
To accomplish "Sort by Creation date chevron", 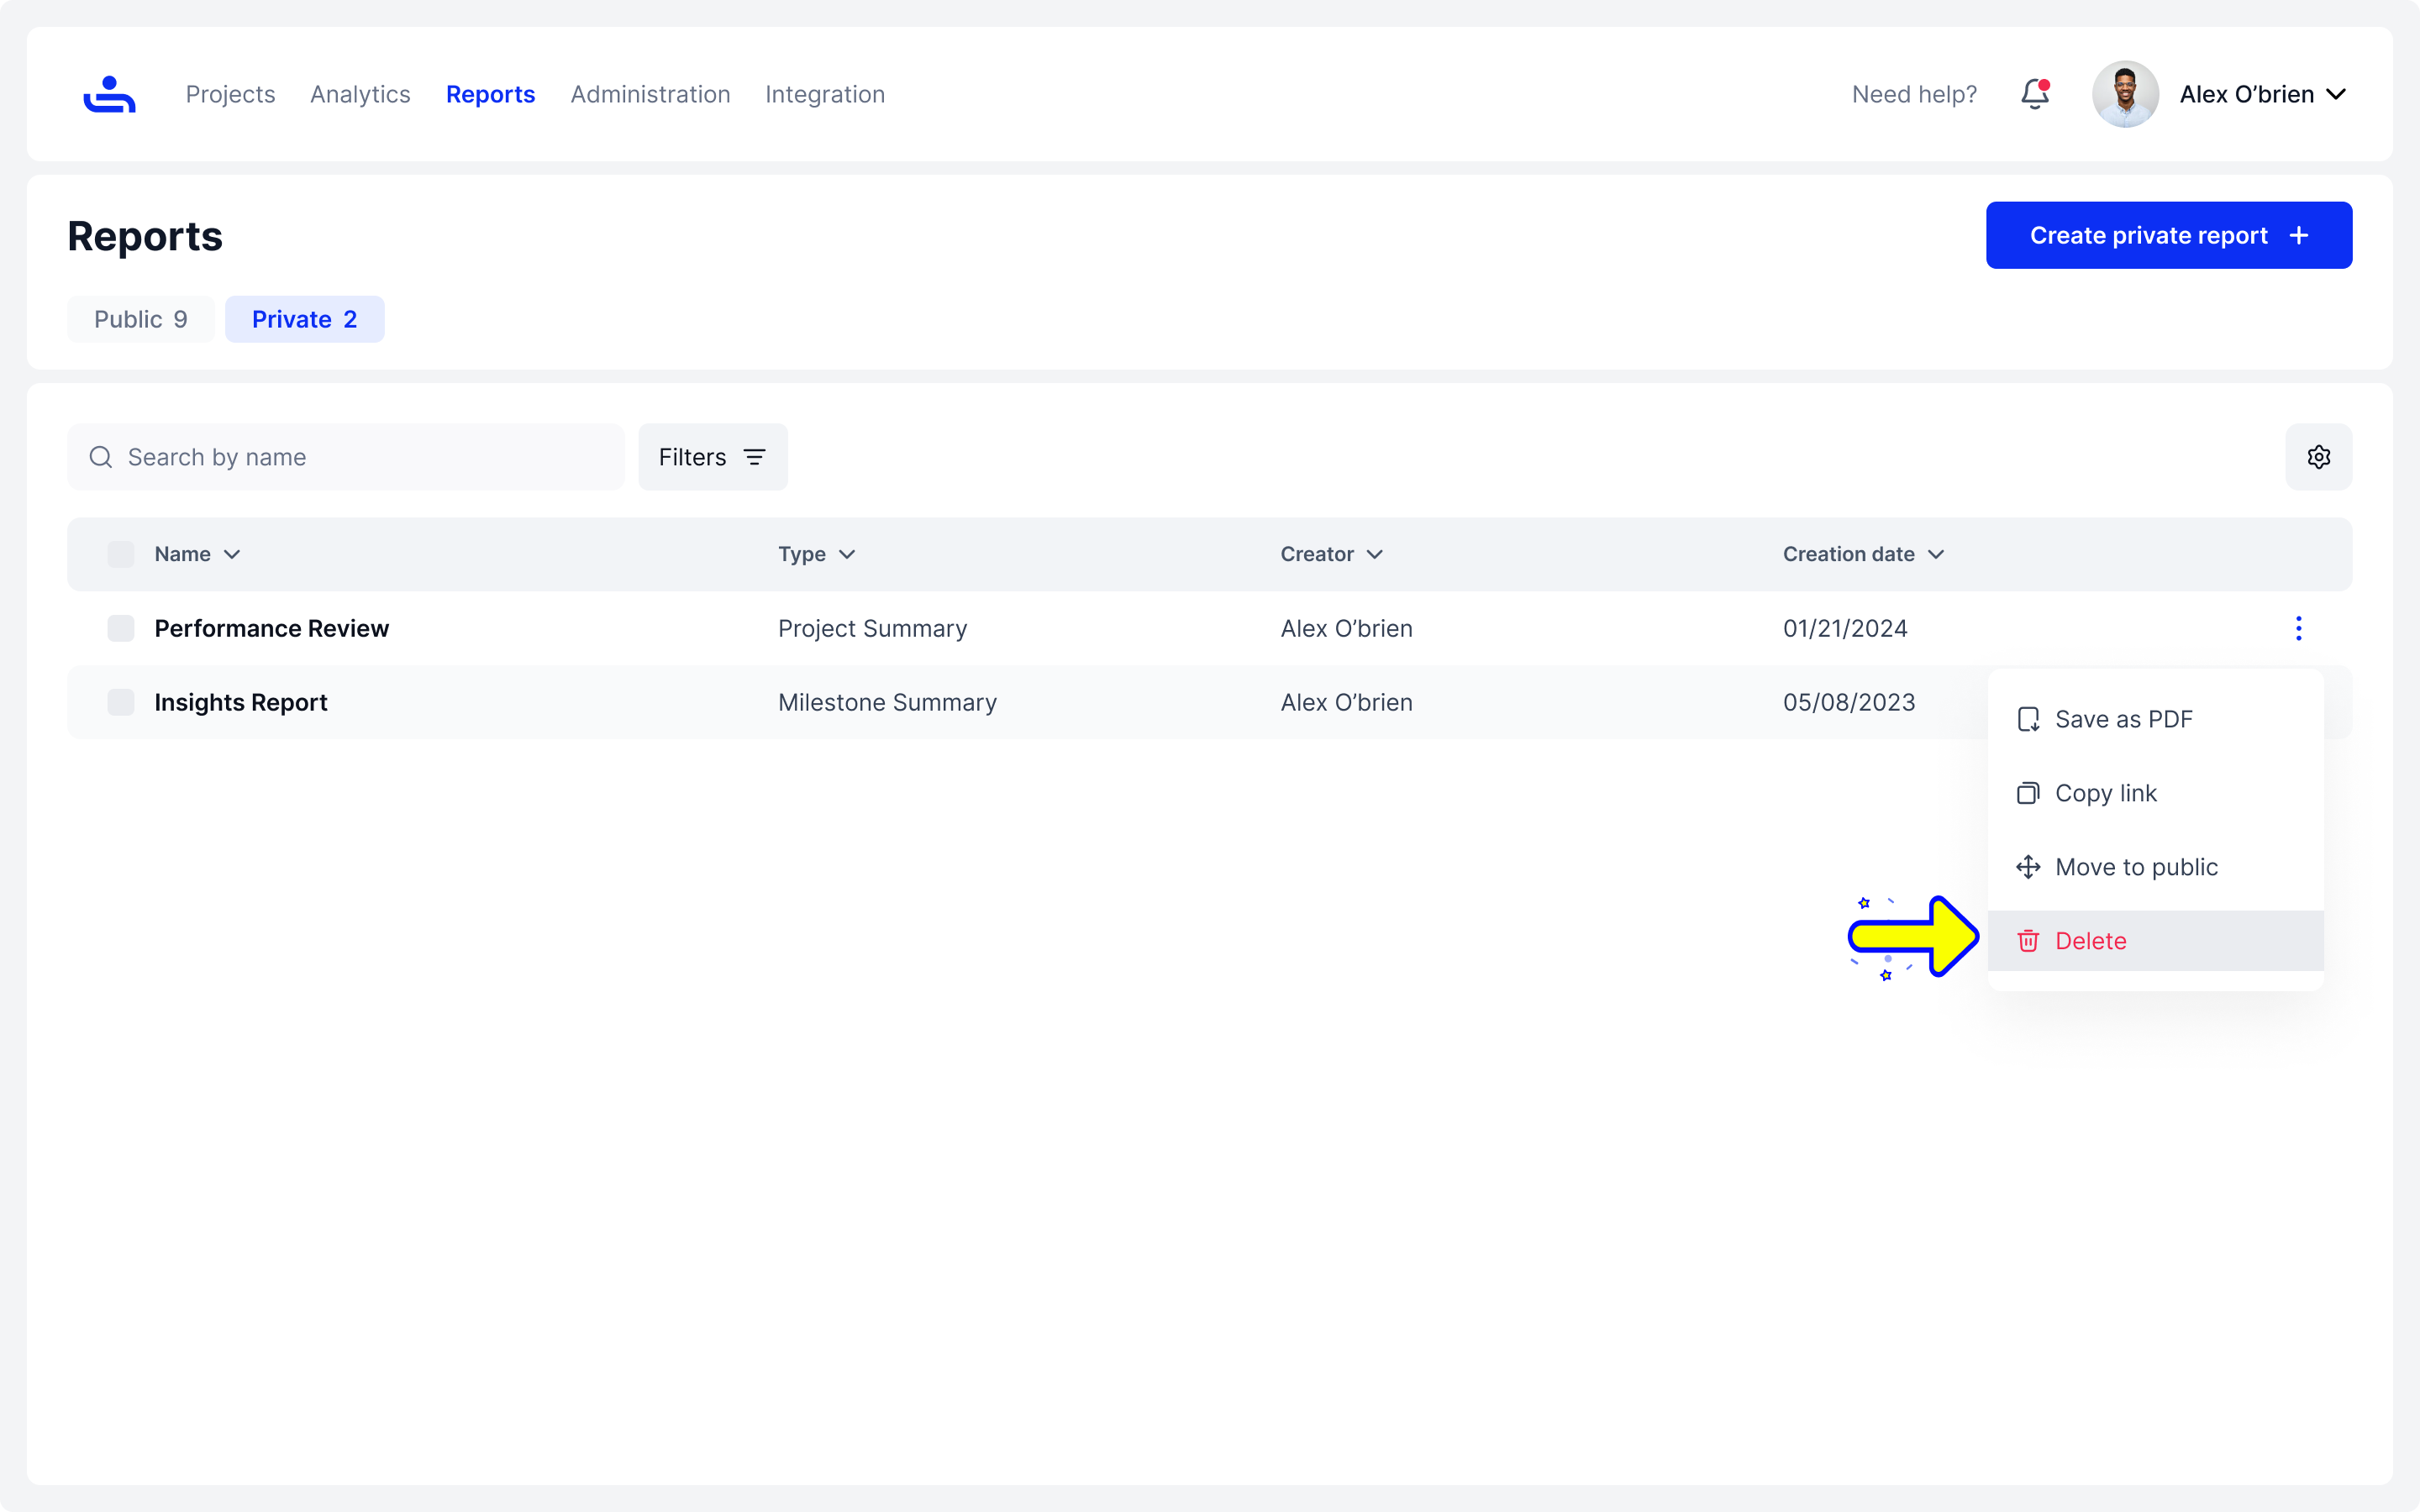I will (x=1936, y=554).
